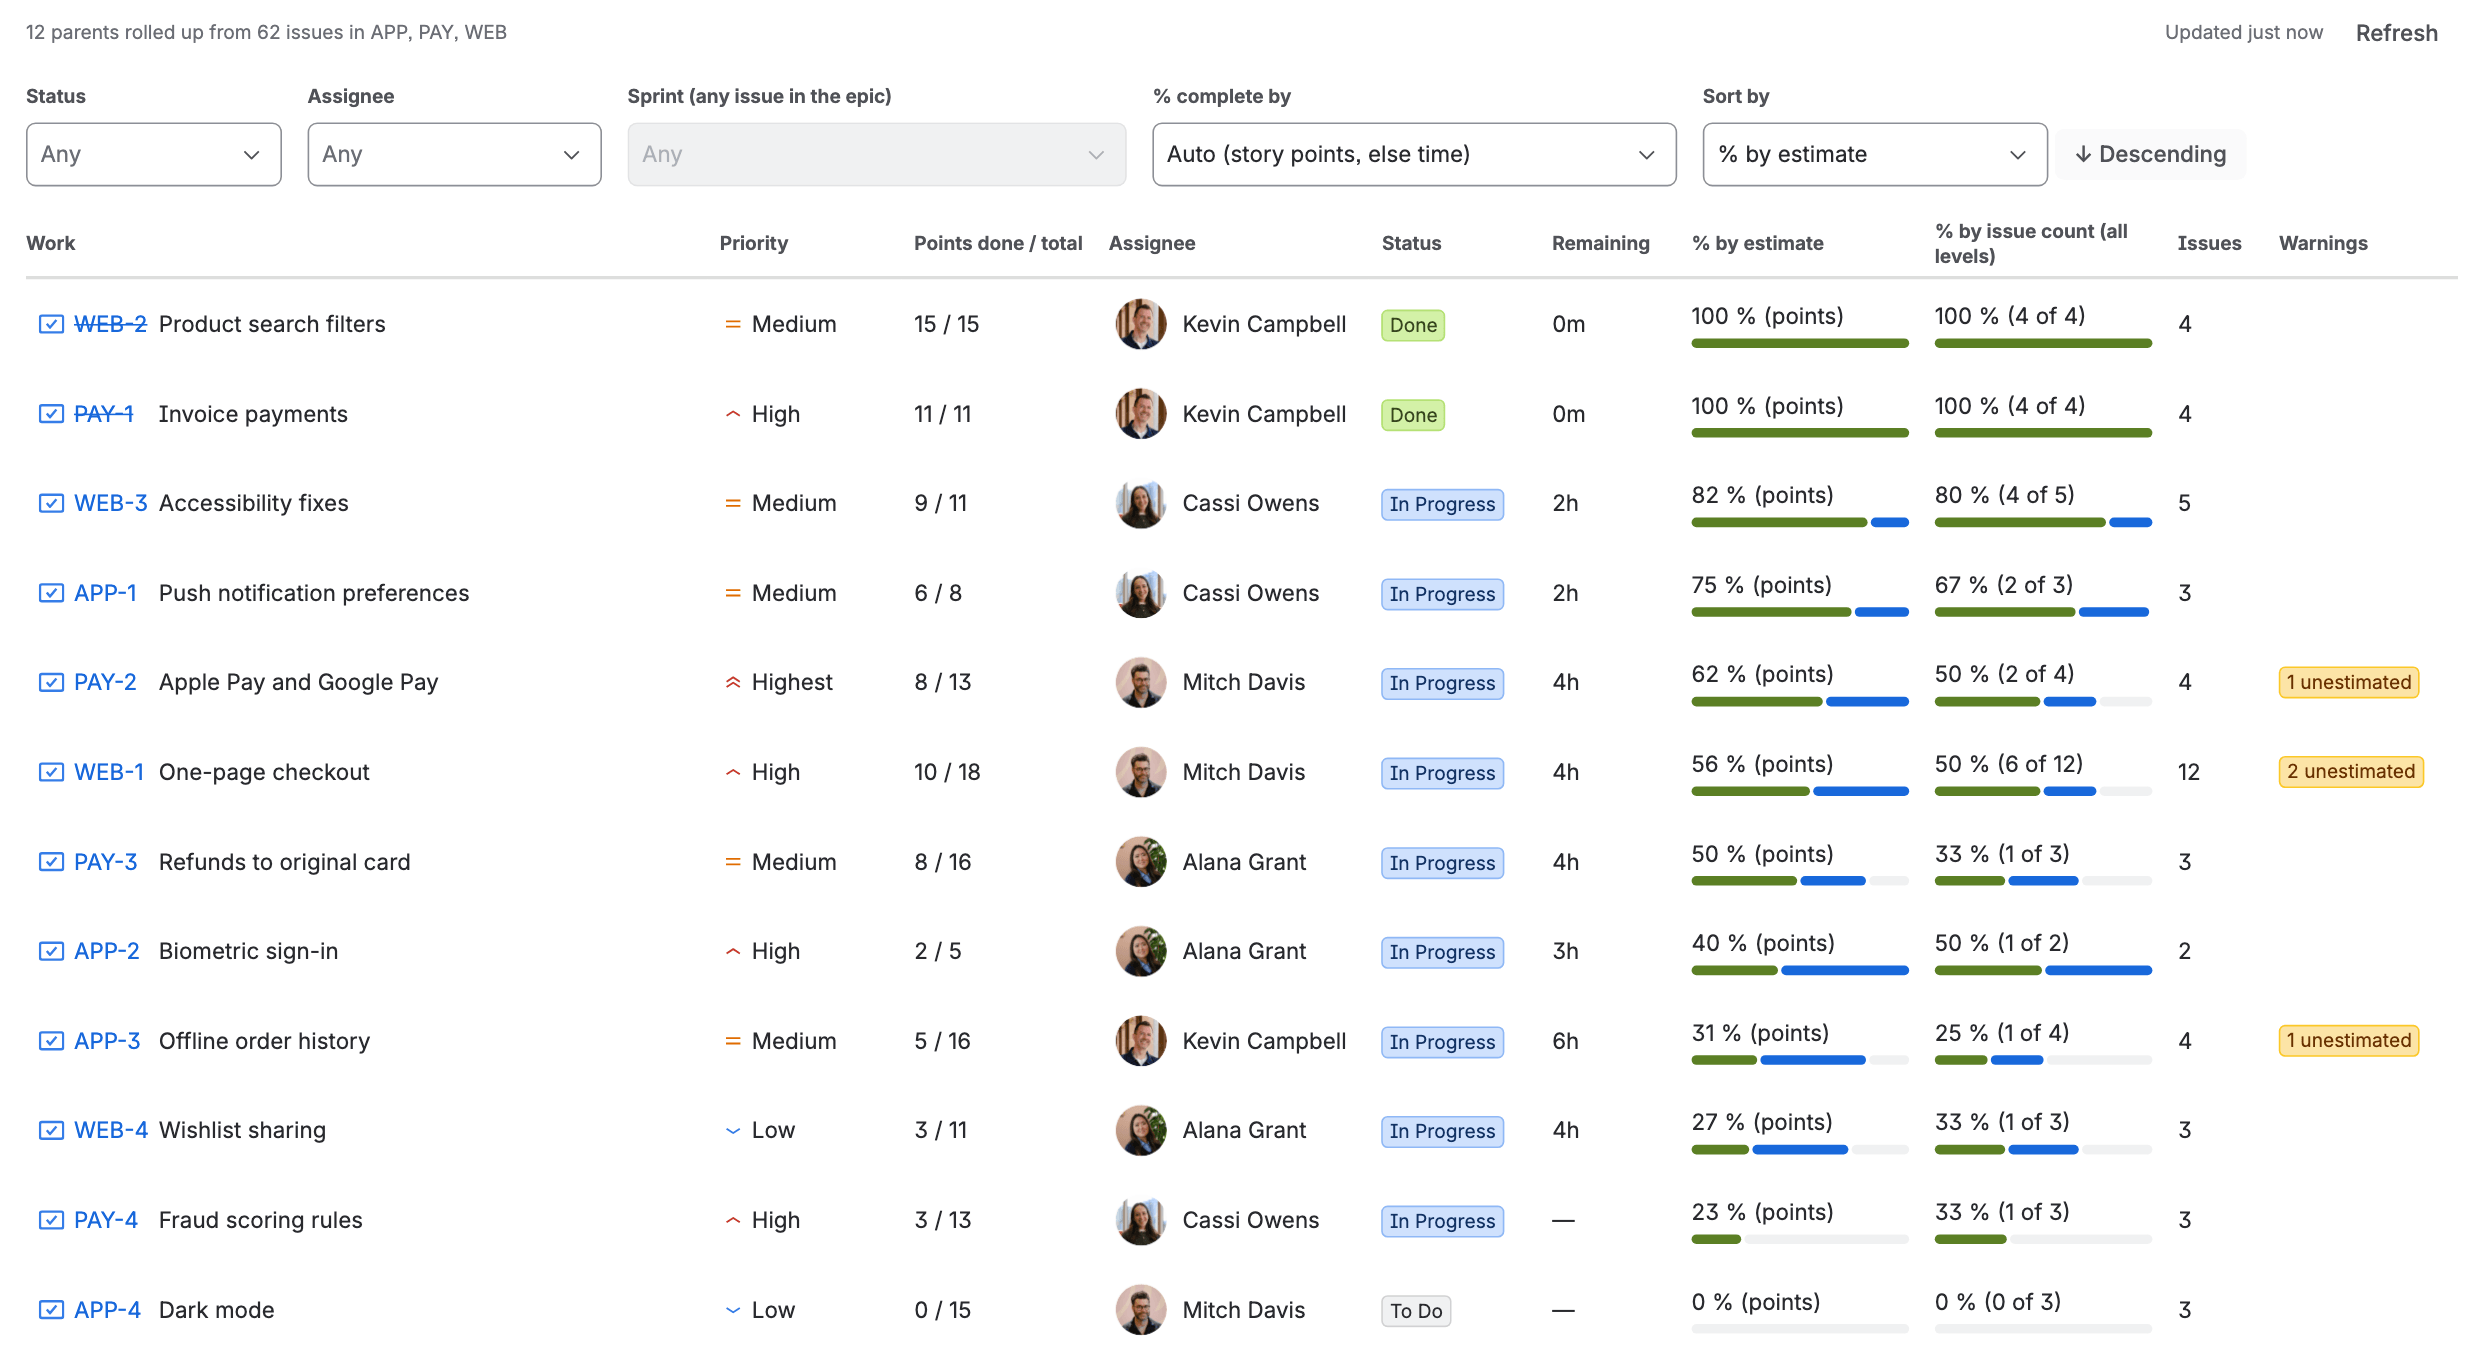Click the '6h' remaining cell
The height and width of the screenshot is (1354, 2480).
pos(1566,1041)
